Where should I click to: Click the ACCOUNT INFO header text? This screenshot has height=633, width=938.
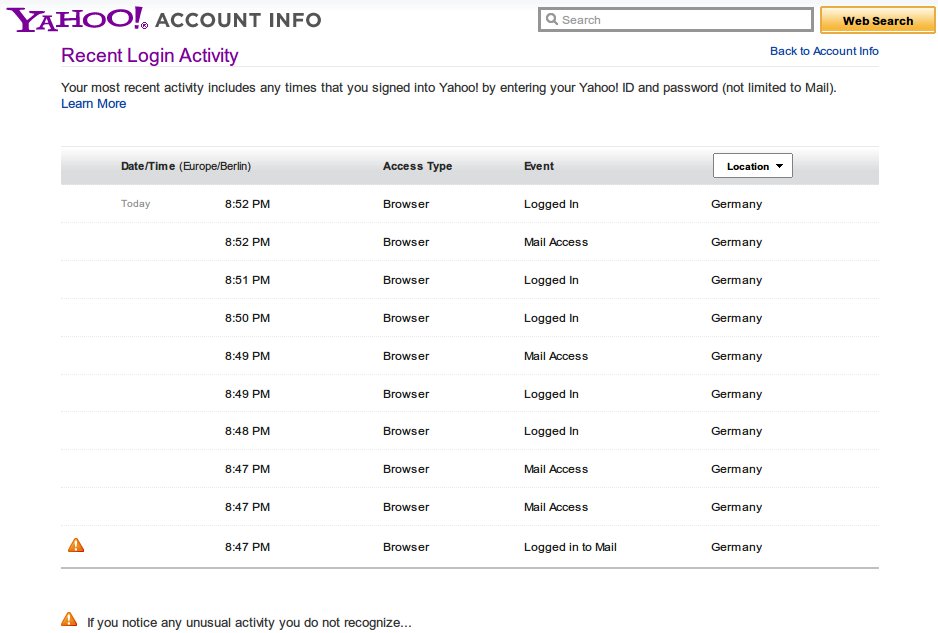point(238,20)
